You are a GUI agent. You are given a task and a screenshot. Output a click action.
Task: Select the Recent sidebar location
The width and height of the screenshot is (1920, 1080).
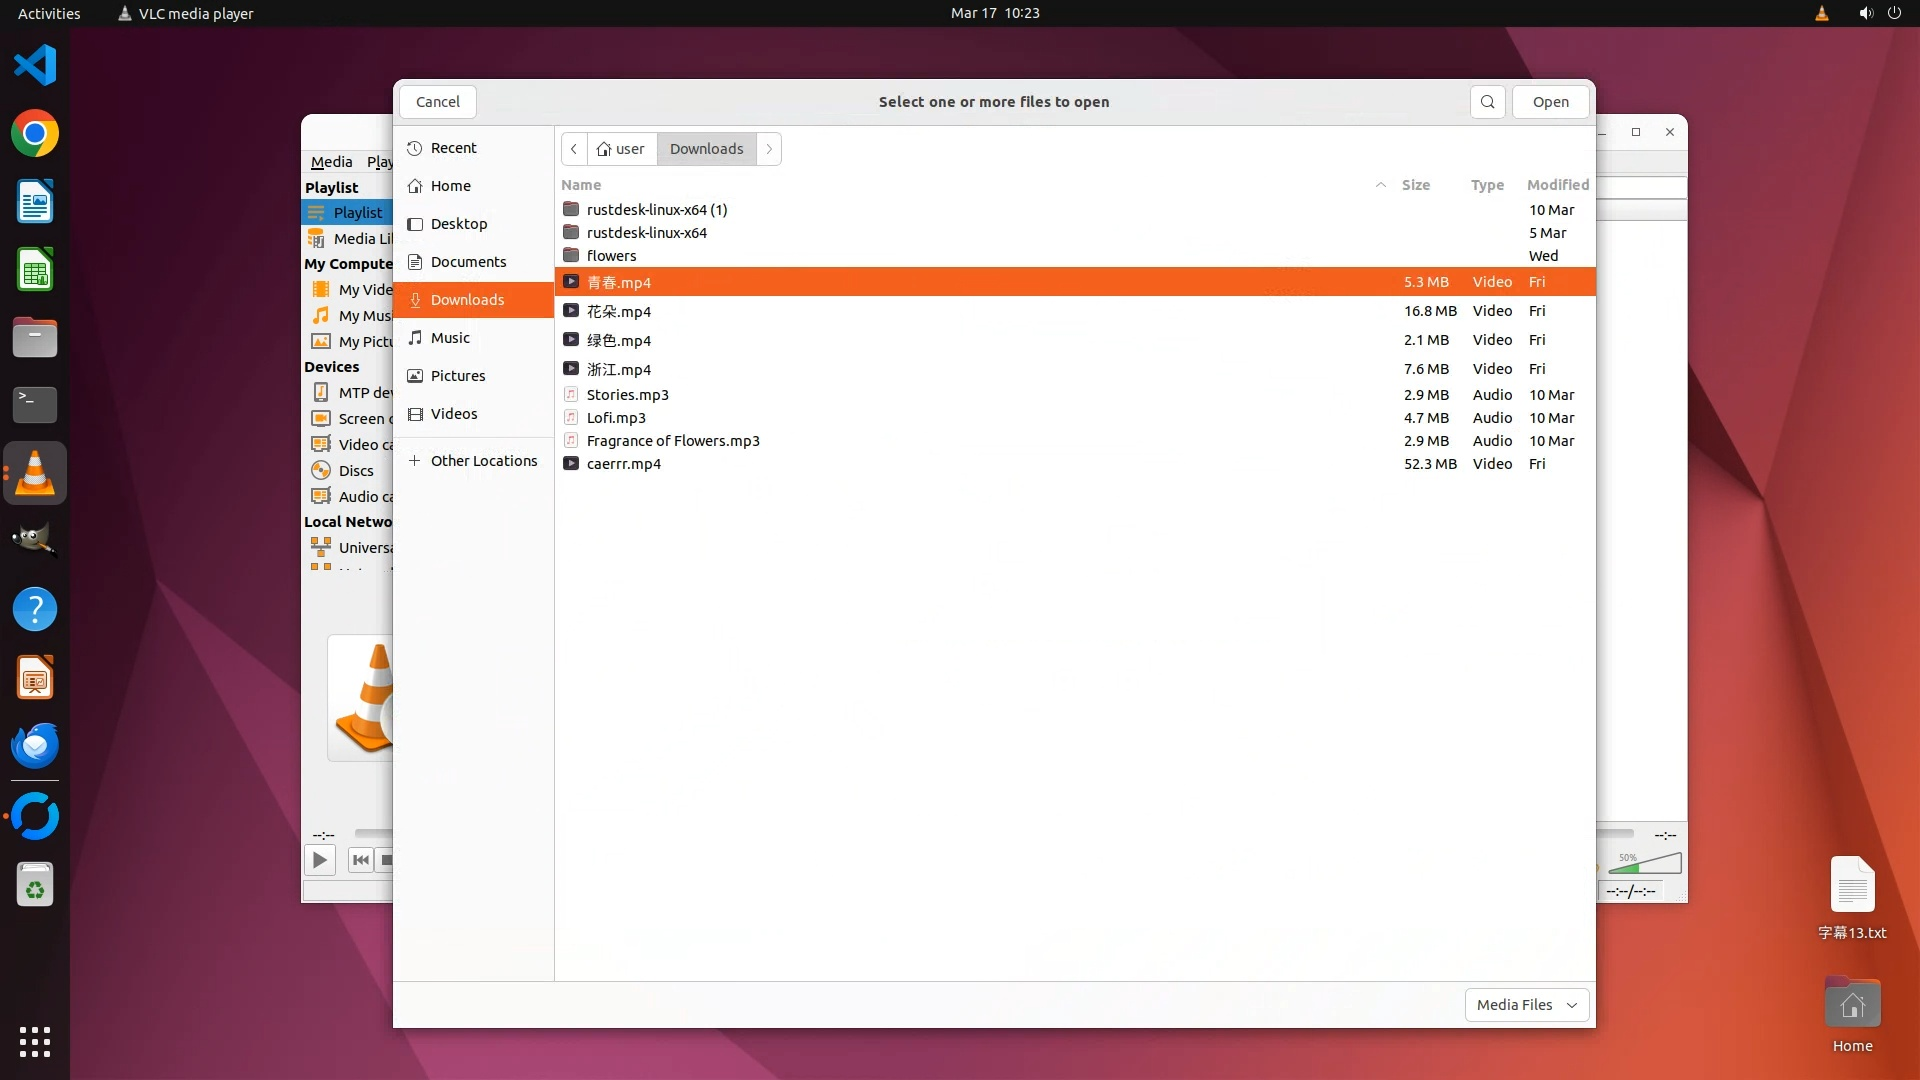click(x=453, y=148)
